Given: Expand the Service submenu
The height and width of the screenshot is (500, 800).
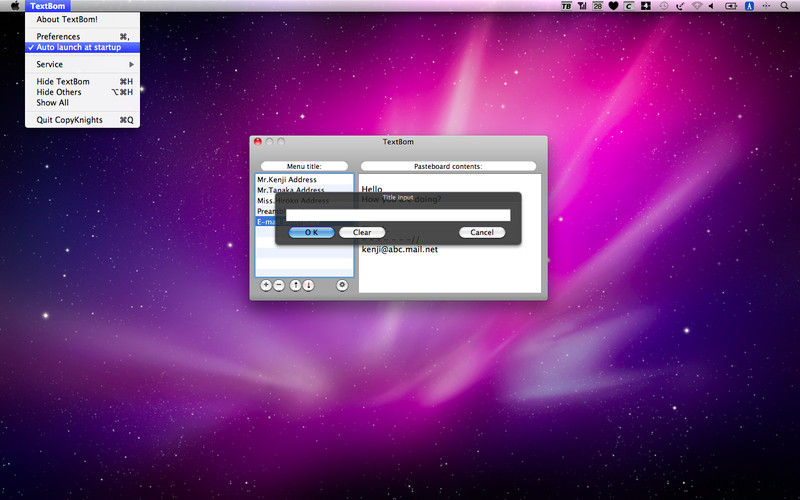Looking at the screenshot, I should pos(82,64).
